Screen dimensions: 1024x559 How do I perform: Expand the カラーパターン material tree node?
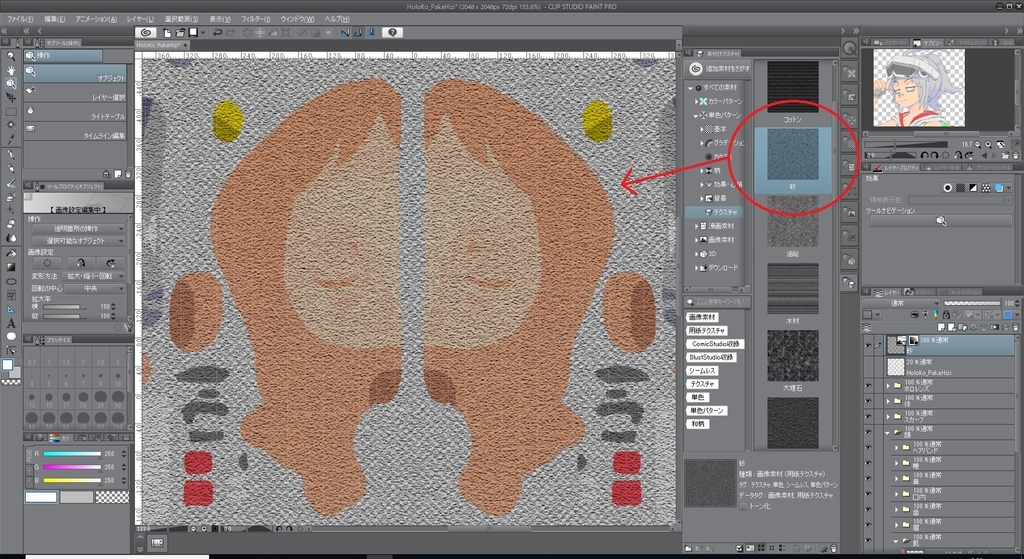pos(696,101)
